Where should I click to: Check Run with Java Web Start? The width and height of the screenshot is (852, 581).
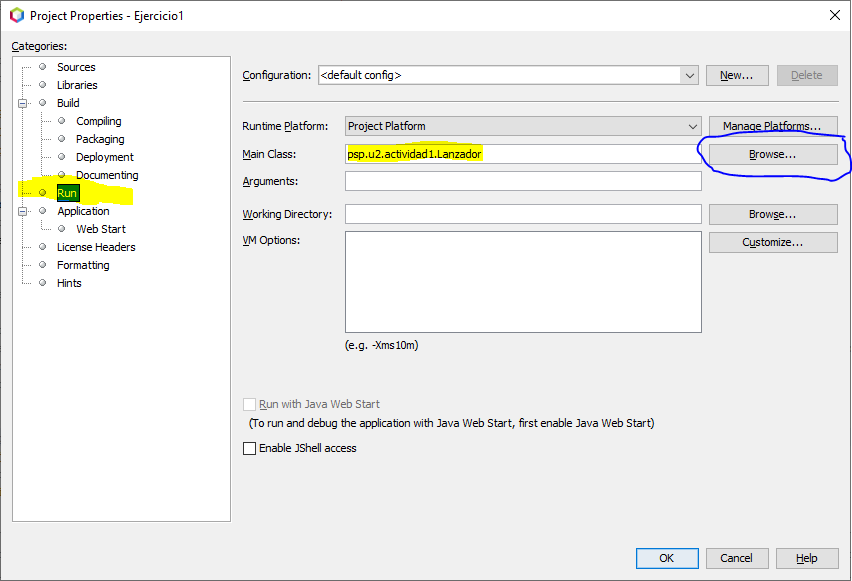250,404
